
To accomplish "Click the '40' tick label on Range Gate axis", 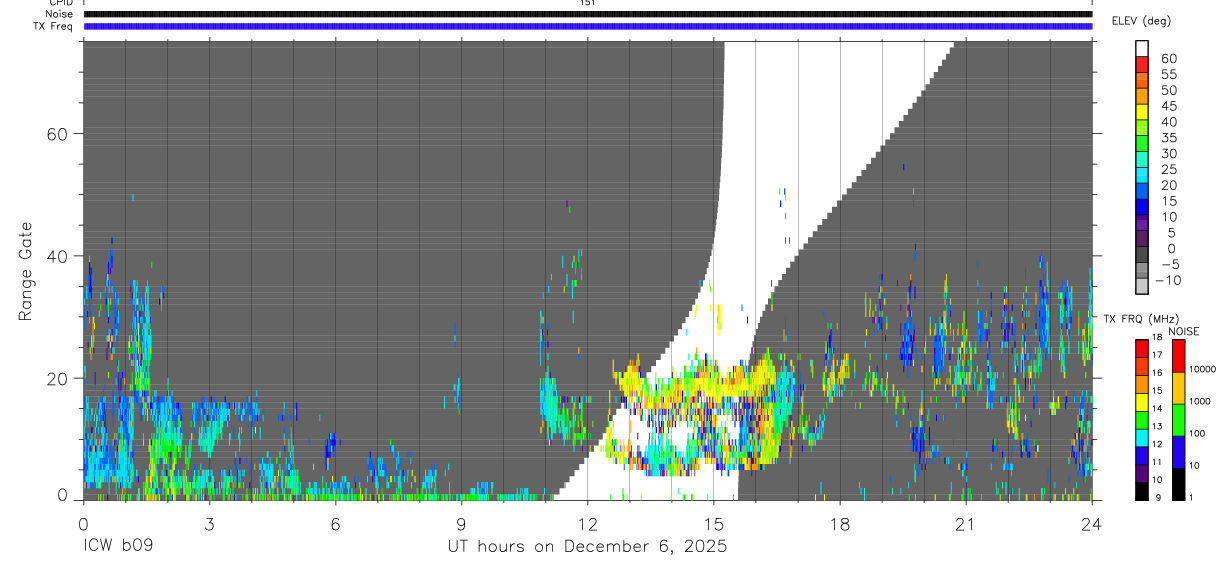I will tap(57, 256).
